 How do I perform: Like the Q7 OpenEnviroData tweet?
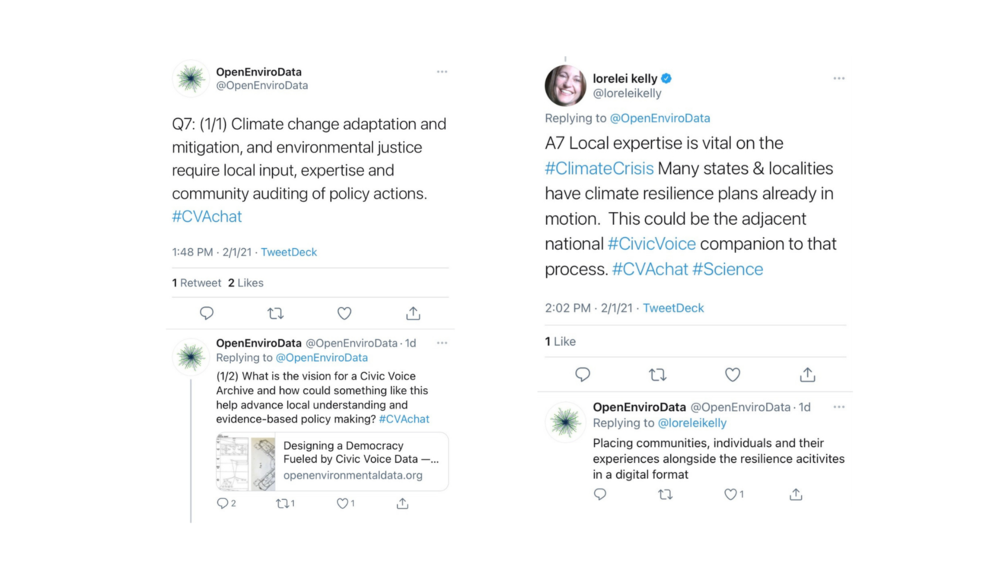click(x=344, y=313)
